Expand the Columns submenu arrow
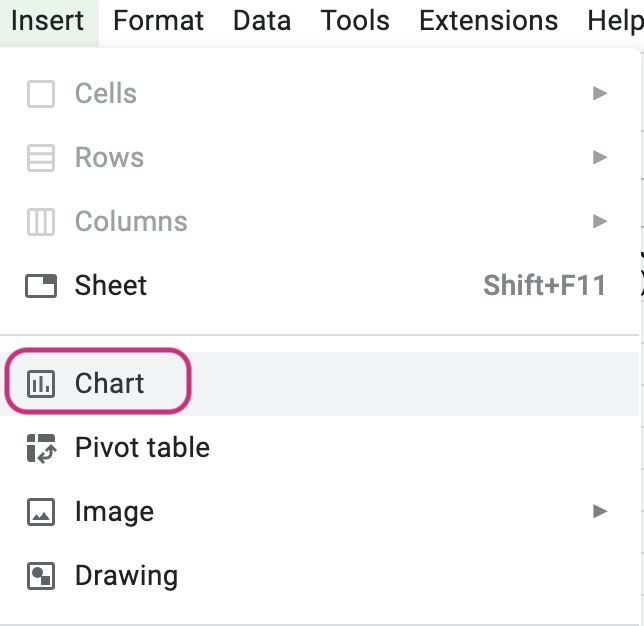The height and width of the screenshot is (626, 644). tap(600, 221)
